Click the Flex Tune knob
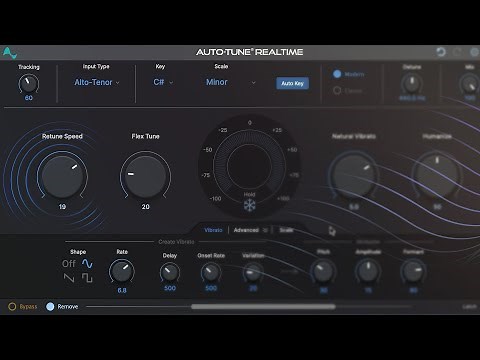The height and width of the screenshot is (360, 480). point(145,176)
